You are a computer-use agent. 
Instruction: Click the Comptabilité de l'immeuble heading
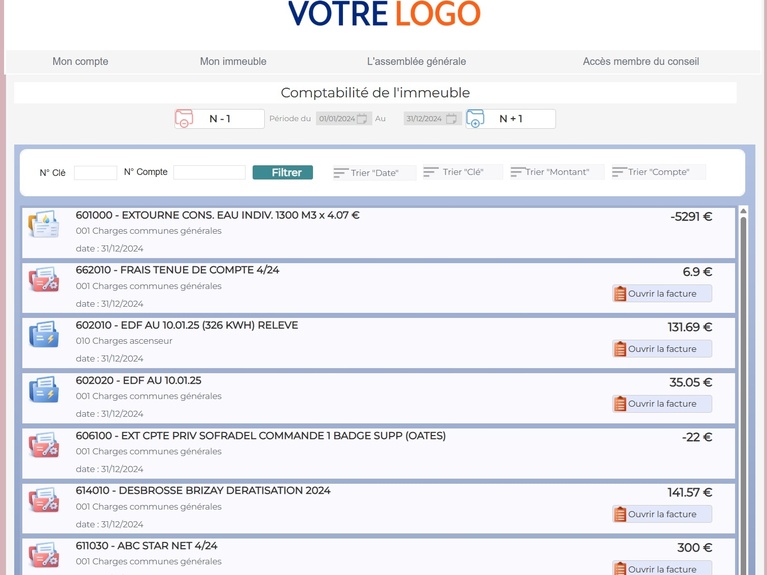coord(375,92)
